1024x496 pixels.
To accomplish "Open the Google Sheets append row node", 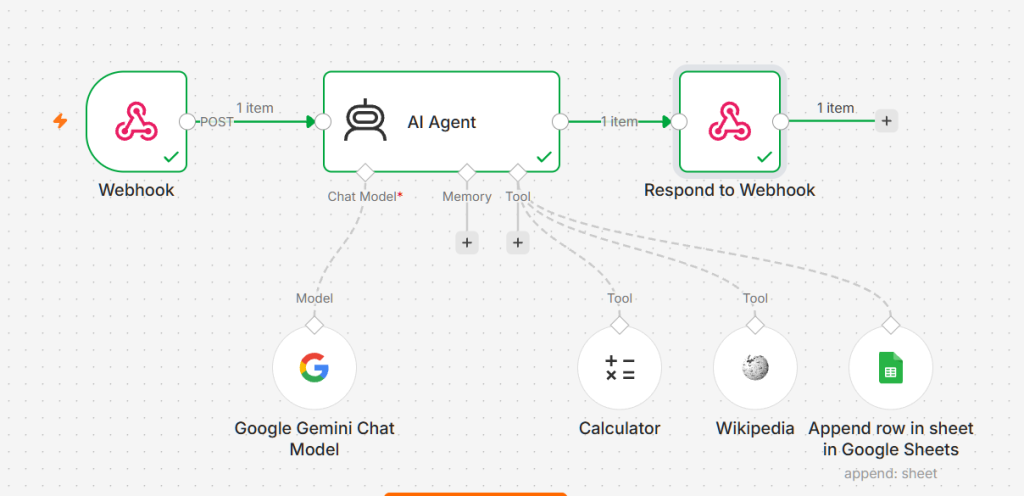I will [891, 367].
